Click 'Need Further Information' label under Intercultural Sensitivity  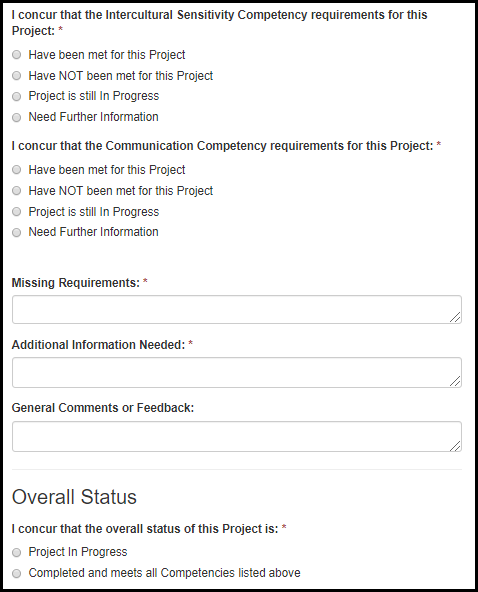click(x=94, y=117)
